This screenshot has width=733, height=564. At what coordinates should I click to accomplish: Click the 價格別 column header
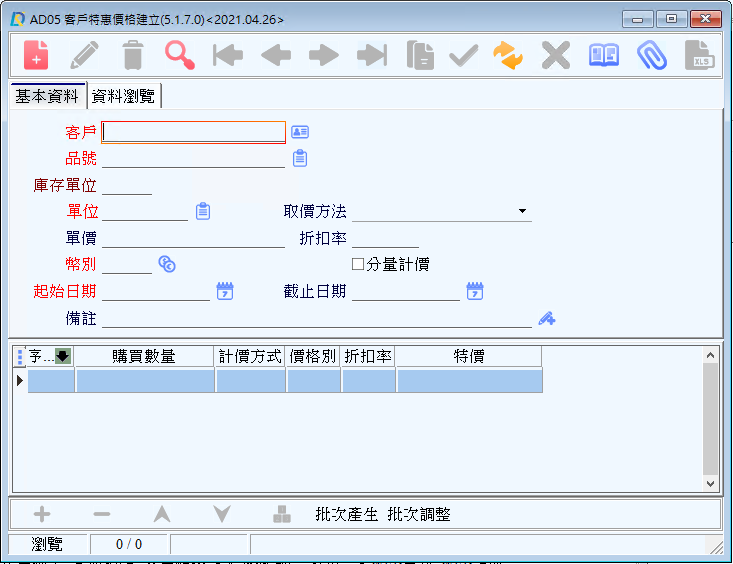313,356
